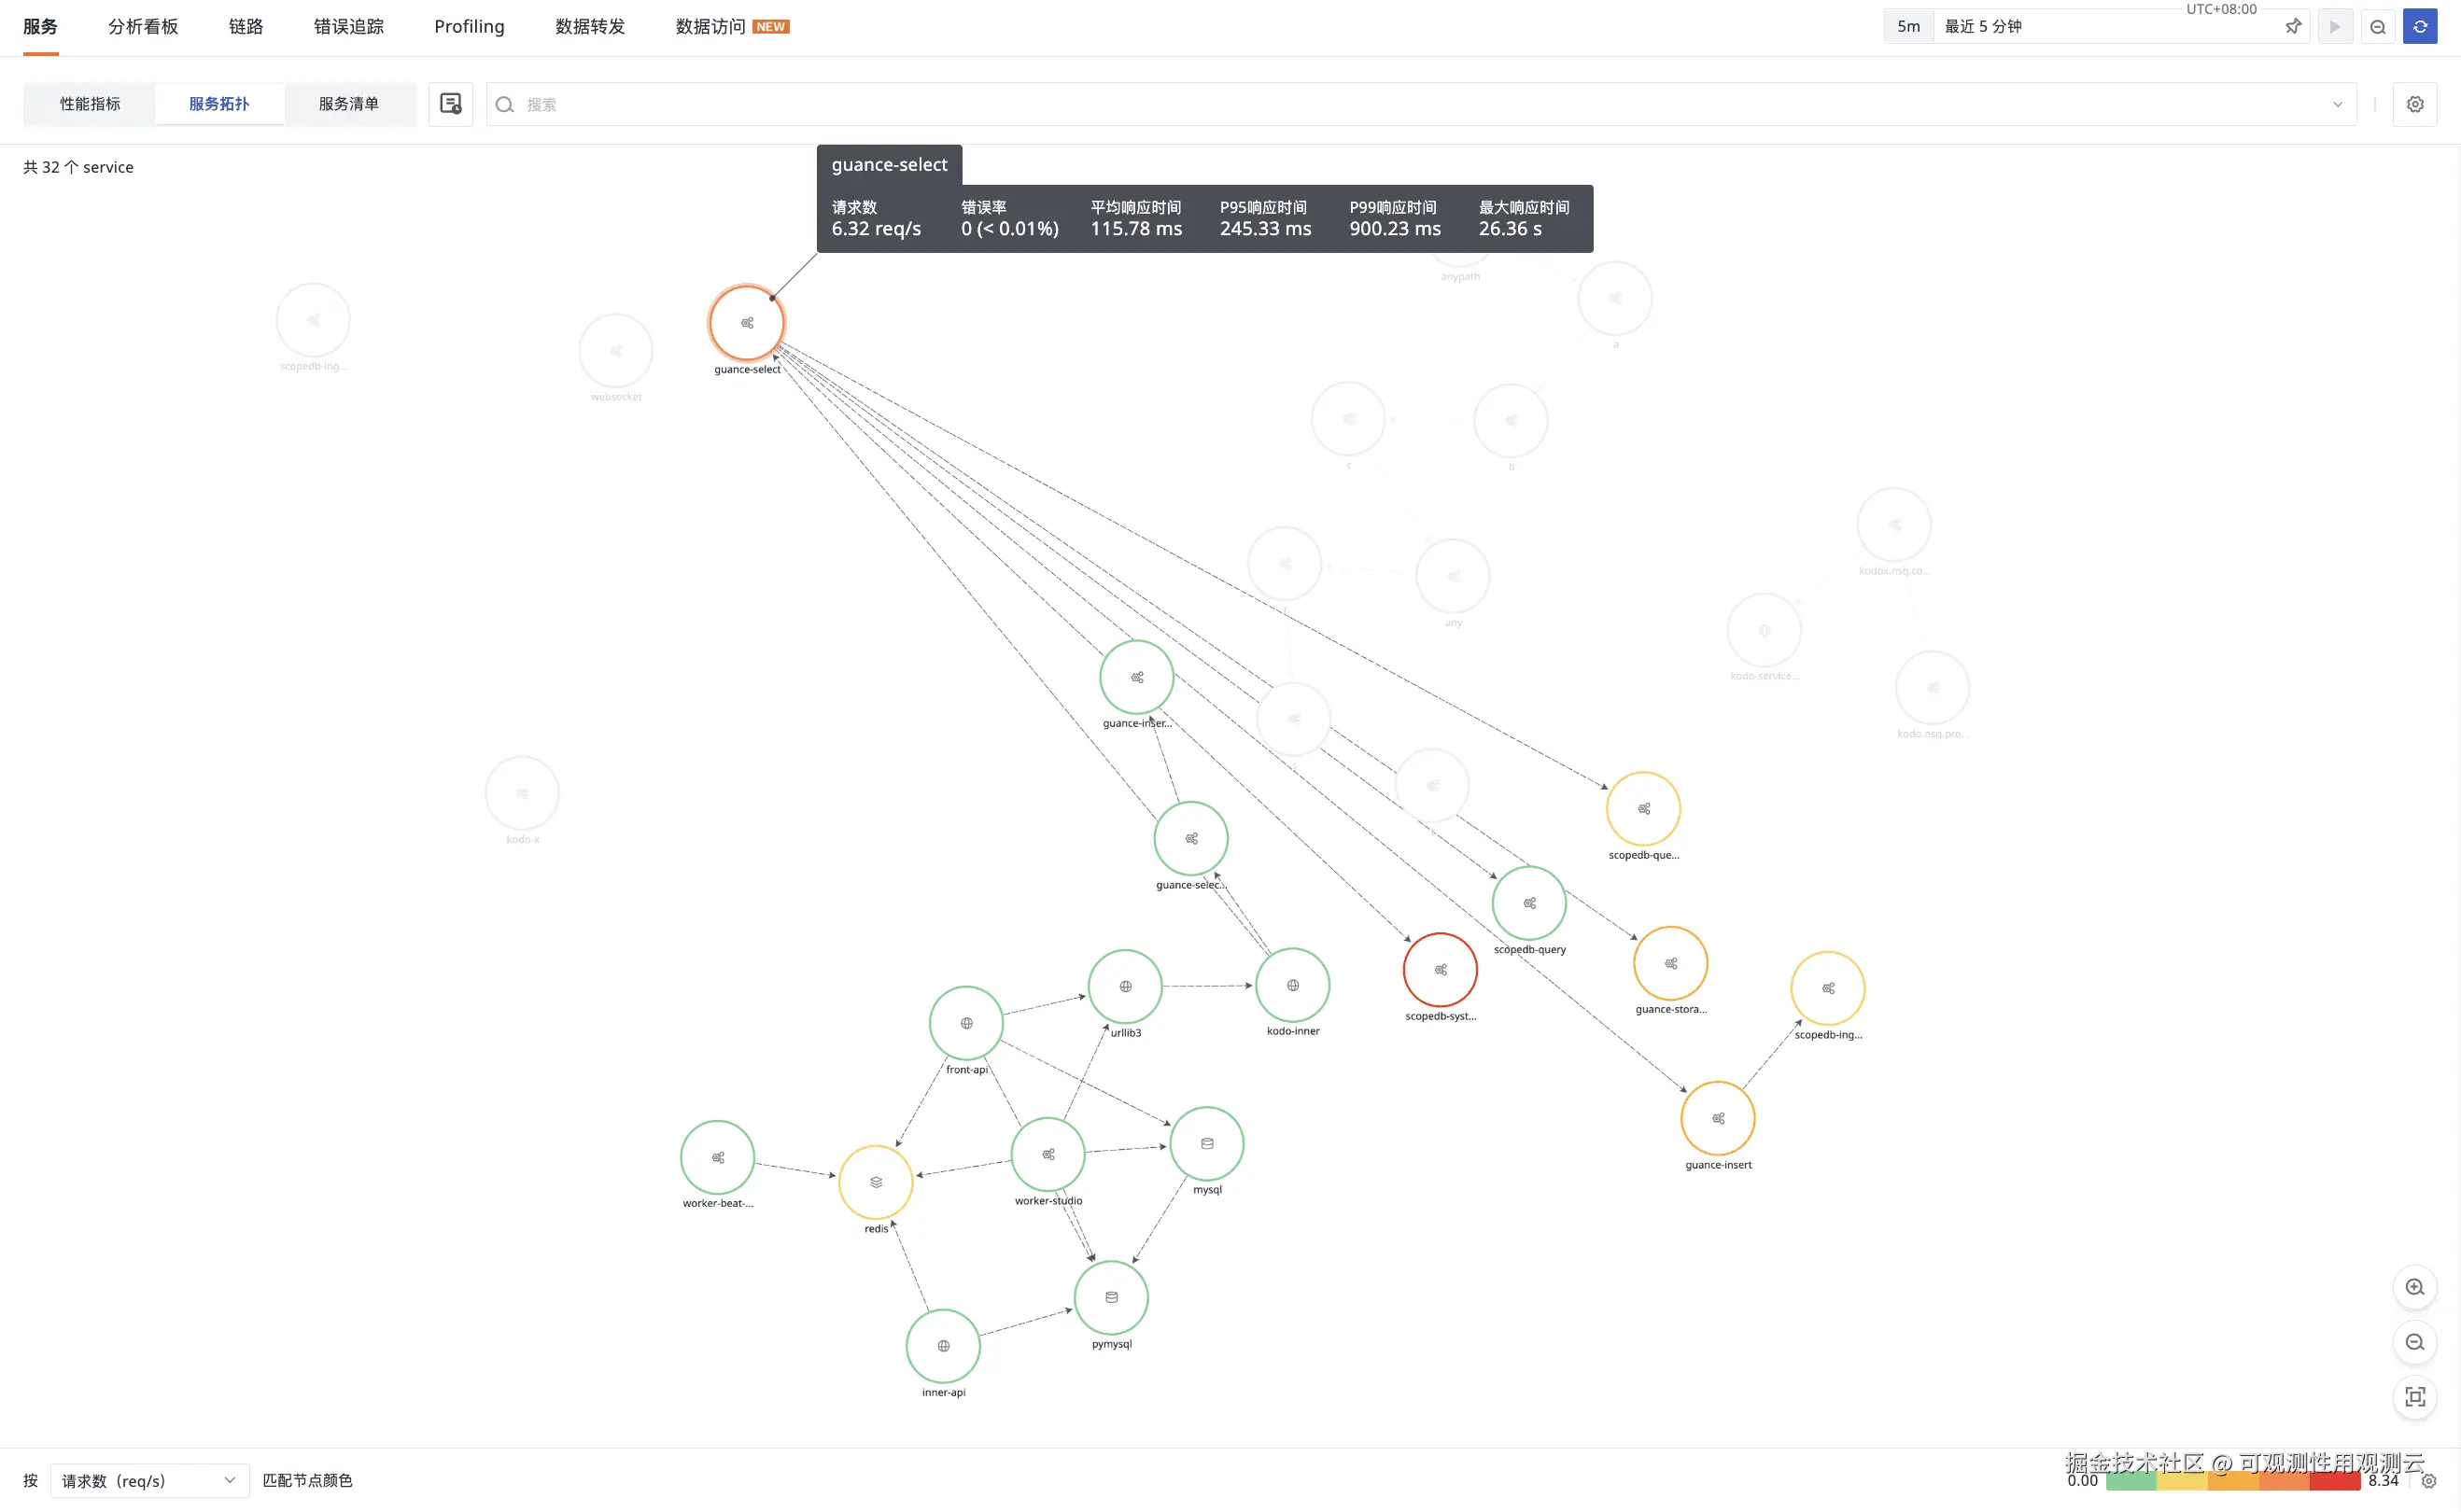This screenshot has width=2461, height=1512.
Task: Switch to 性能指标 view
Action: point(90,104)
